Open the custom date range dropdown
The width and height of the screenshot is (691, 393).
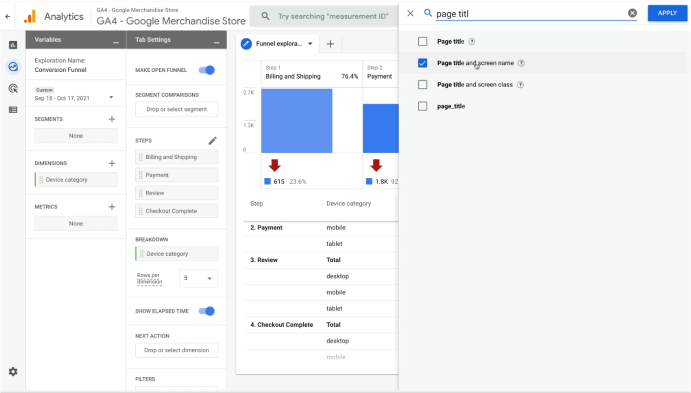pos(74,94)
